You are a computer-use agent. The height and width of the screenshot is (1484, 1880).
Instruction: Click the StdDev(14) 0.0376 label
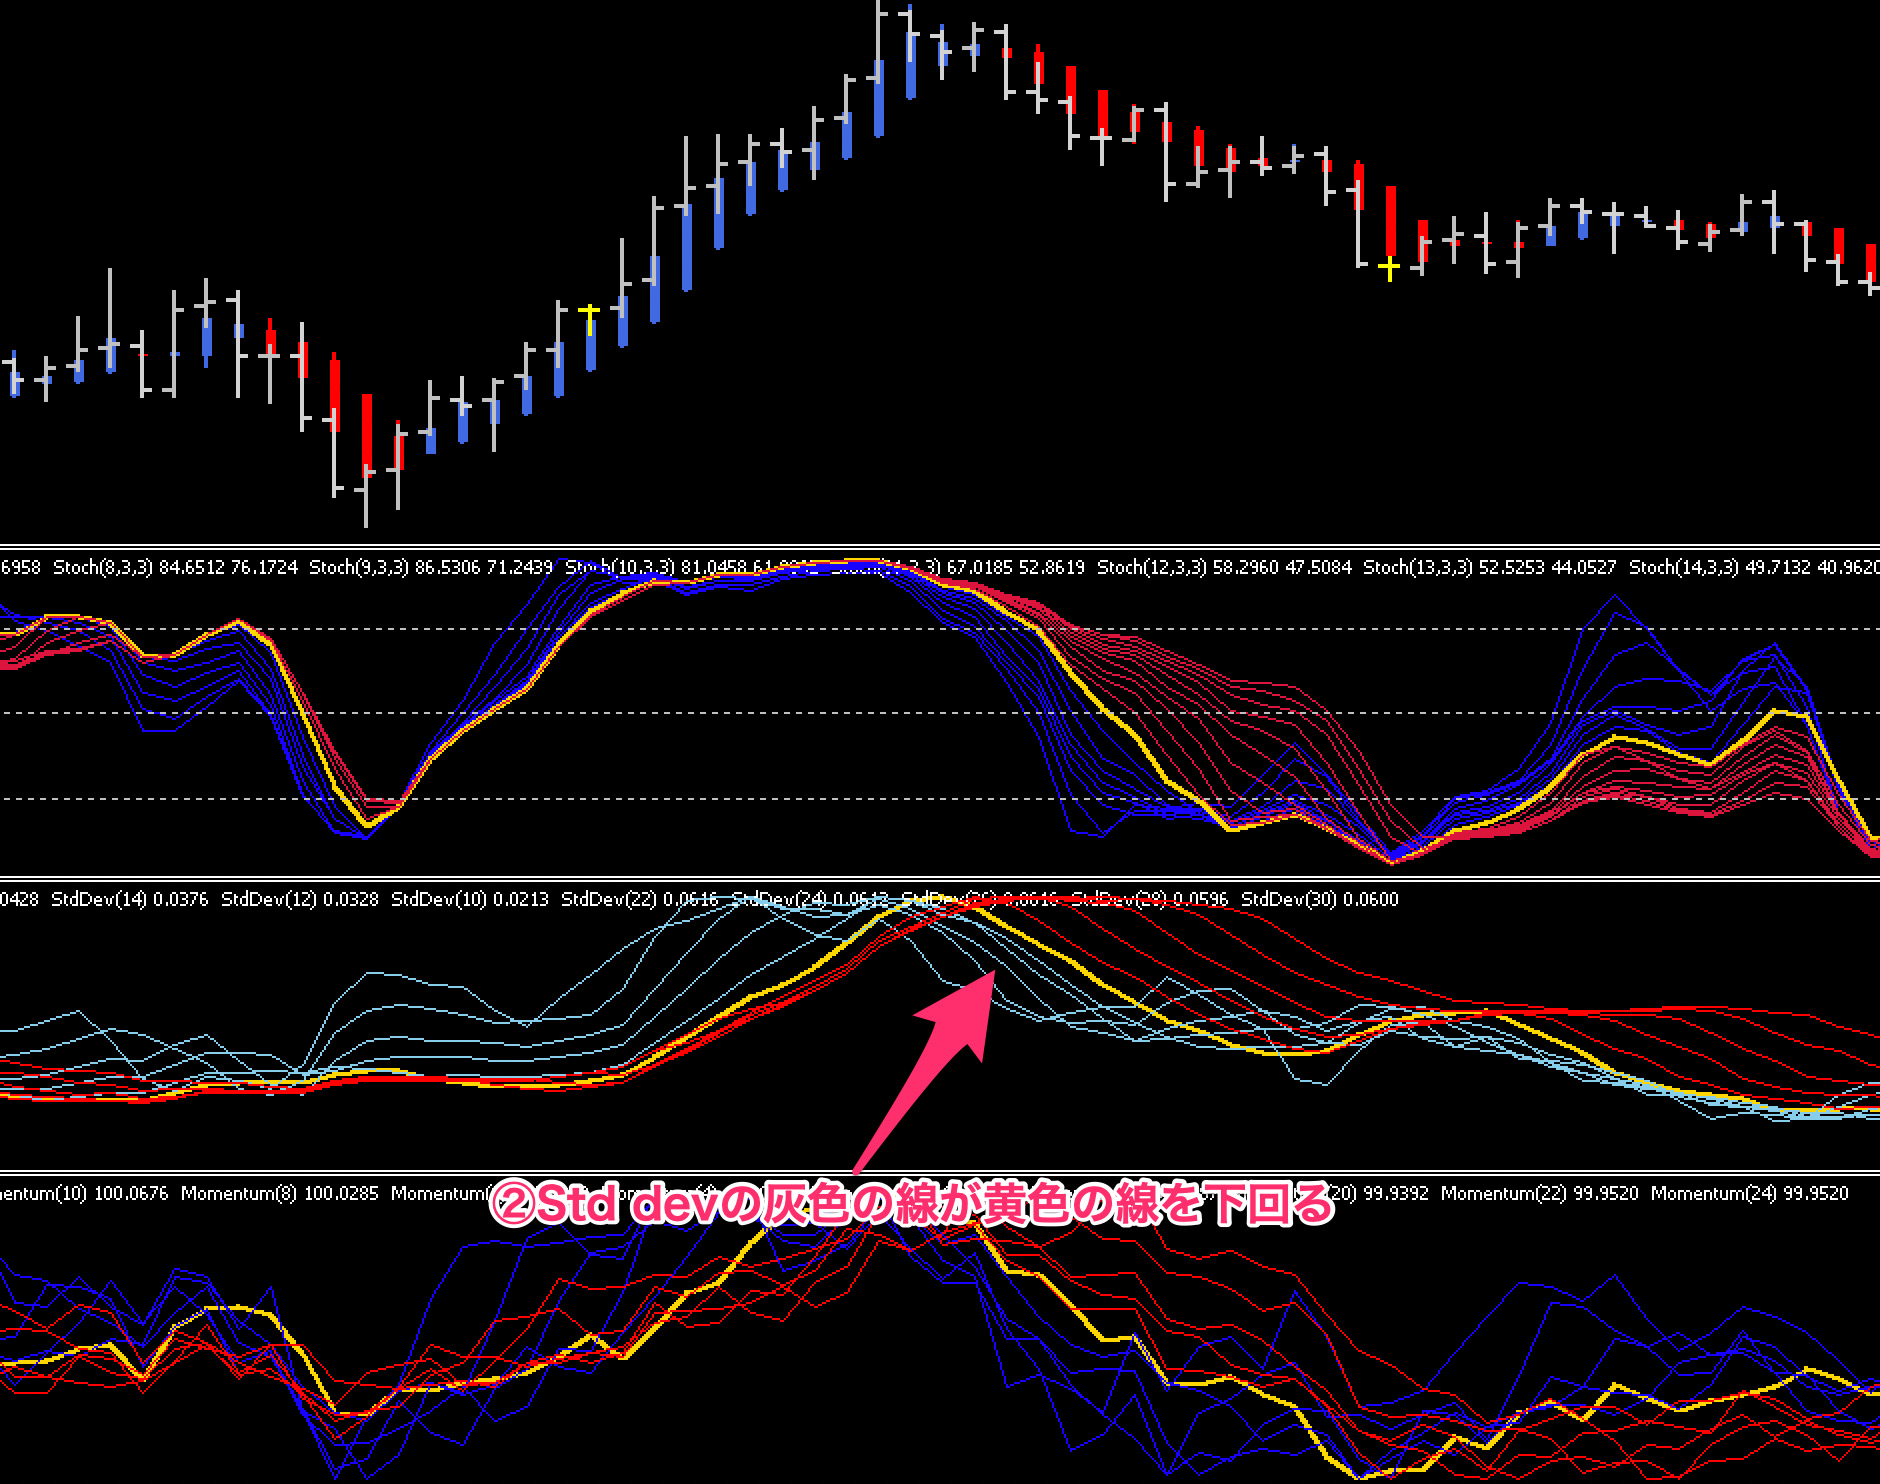[x=130, y=899]
